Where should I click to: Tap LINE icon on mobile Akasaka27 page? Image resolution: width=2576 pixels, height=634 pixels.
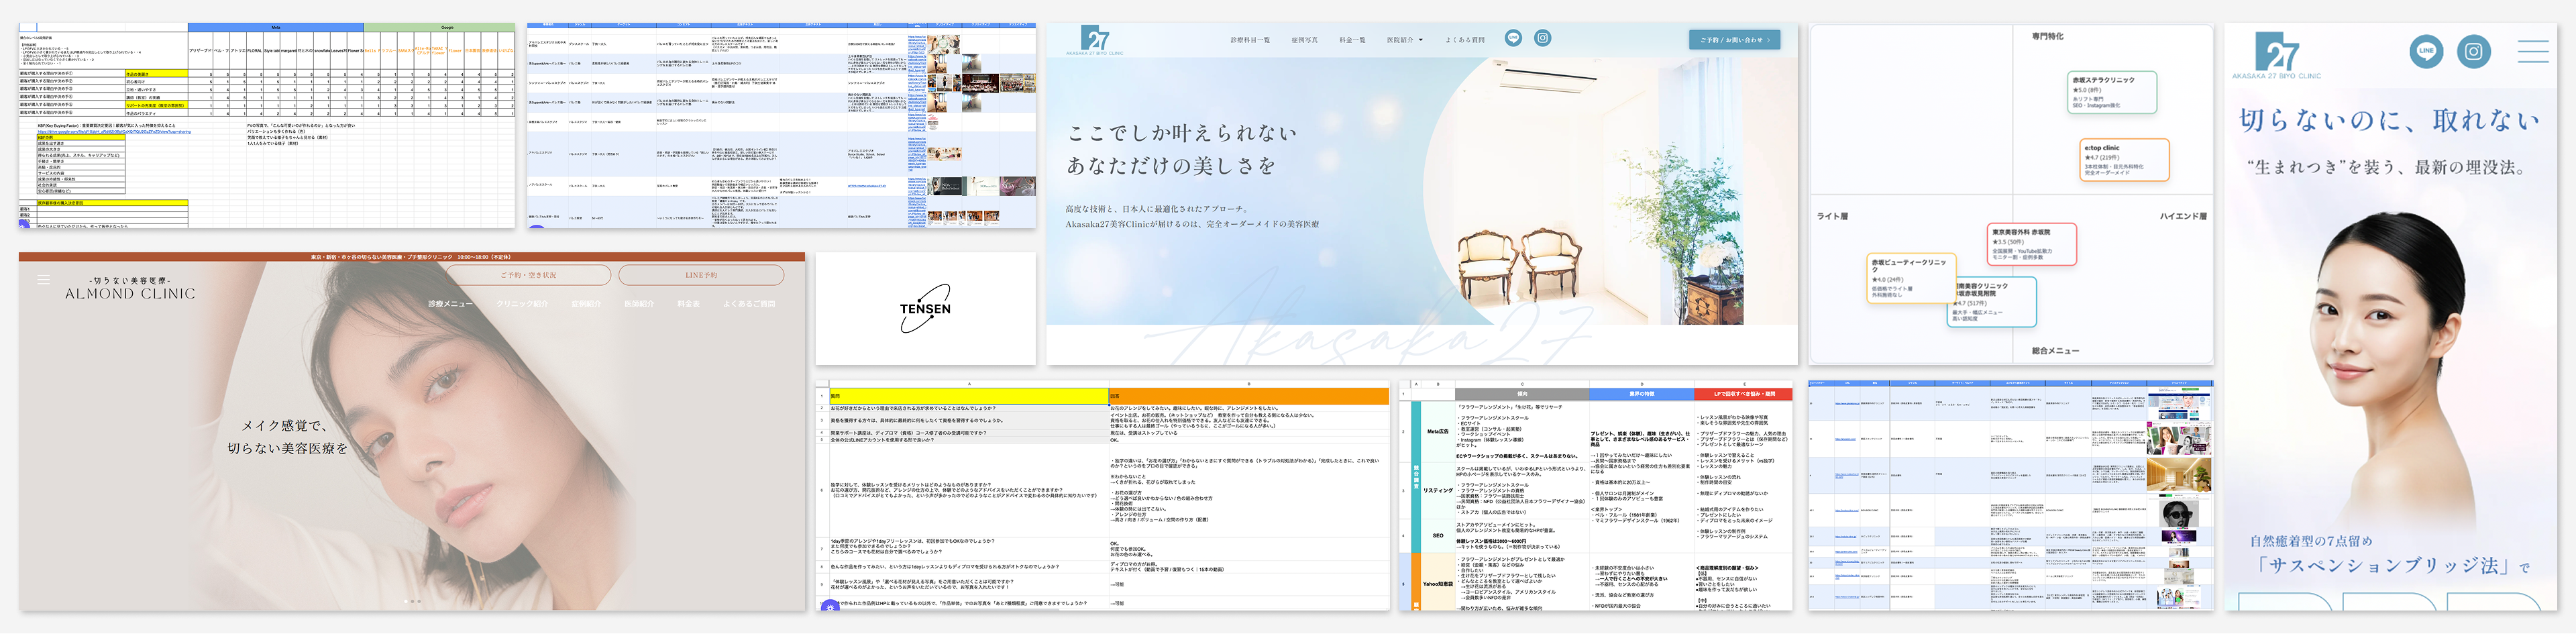click(2426, 51)
